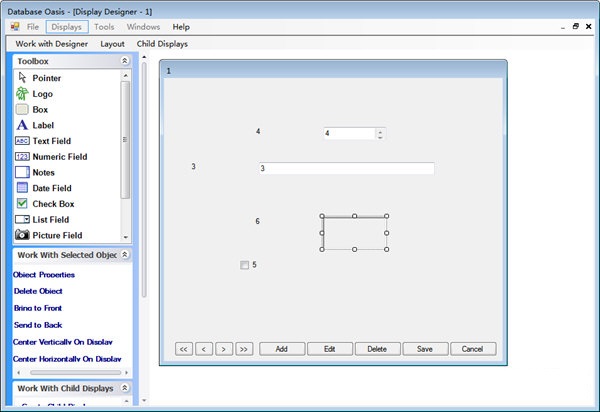Select label 3 on the display
Image resolution: width=600 pixels, height=412 pixels.
[x=194, y=166]
